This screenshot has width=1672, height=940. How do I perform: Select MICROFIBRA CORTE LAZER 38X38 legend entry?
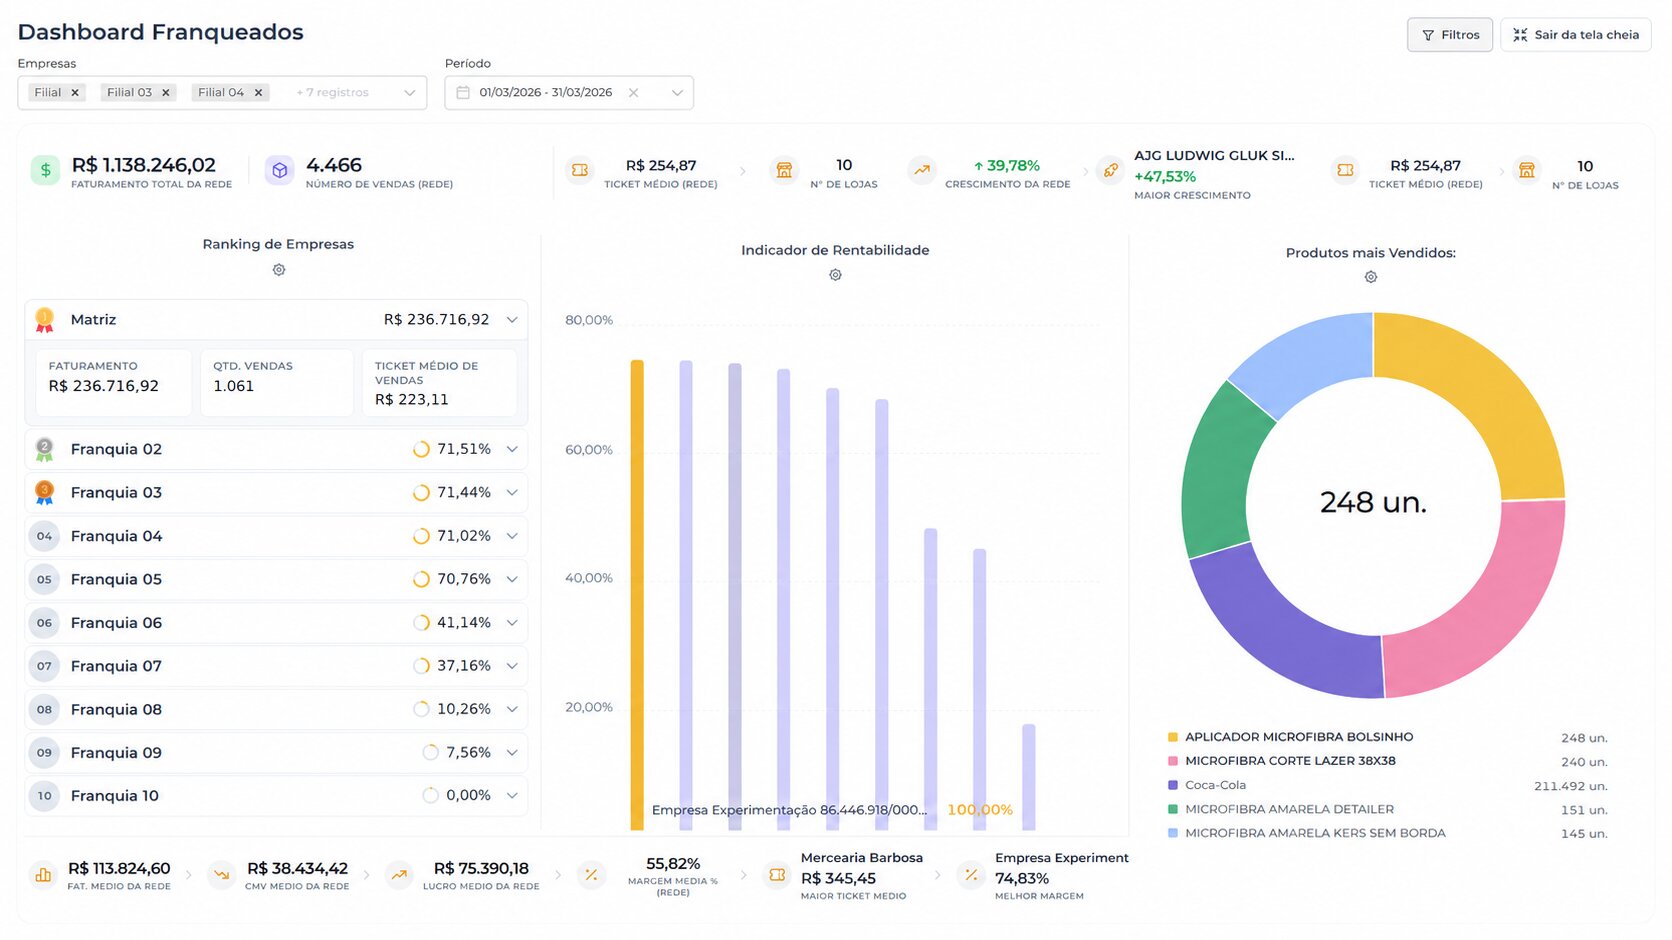[1290, 761]
